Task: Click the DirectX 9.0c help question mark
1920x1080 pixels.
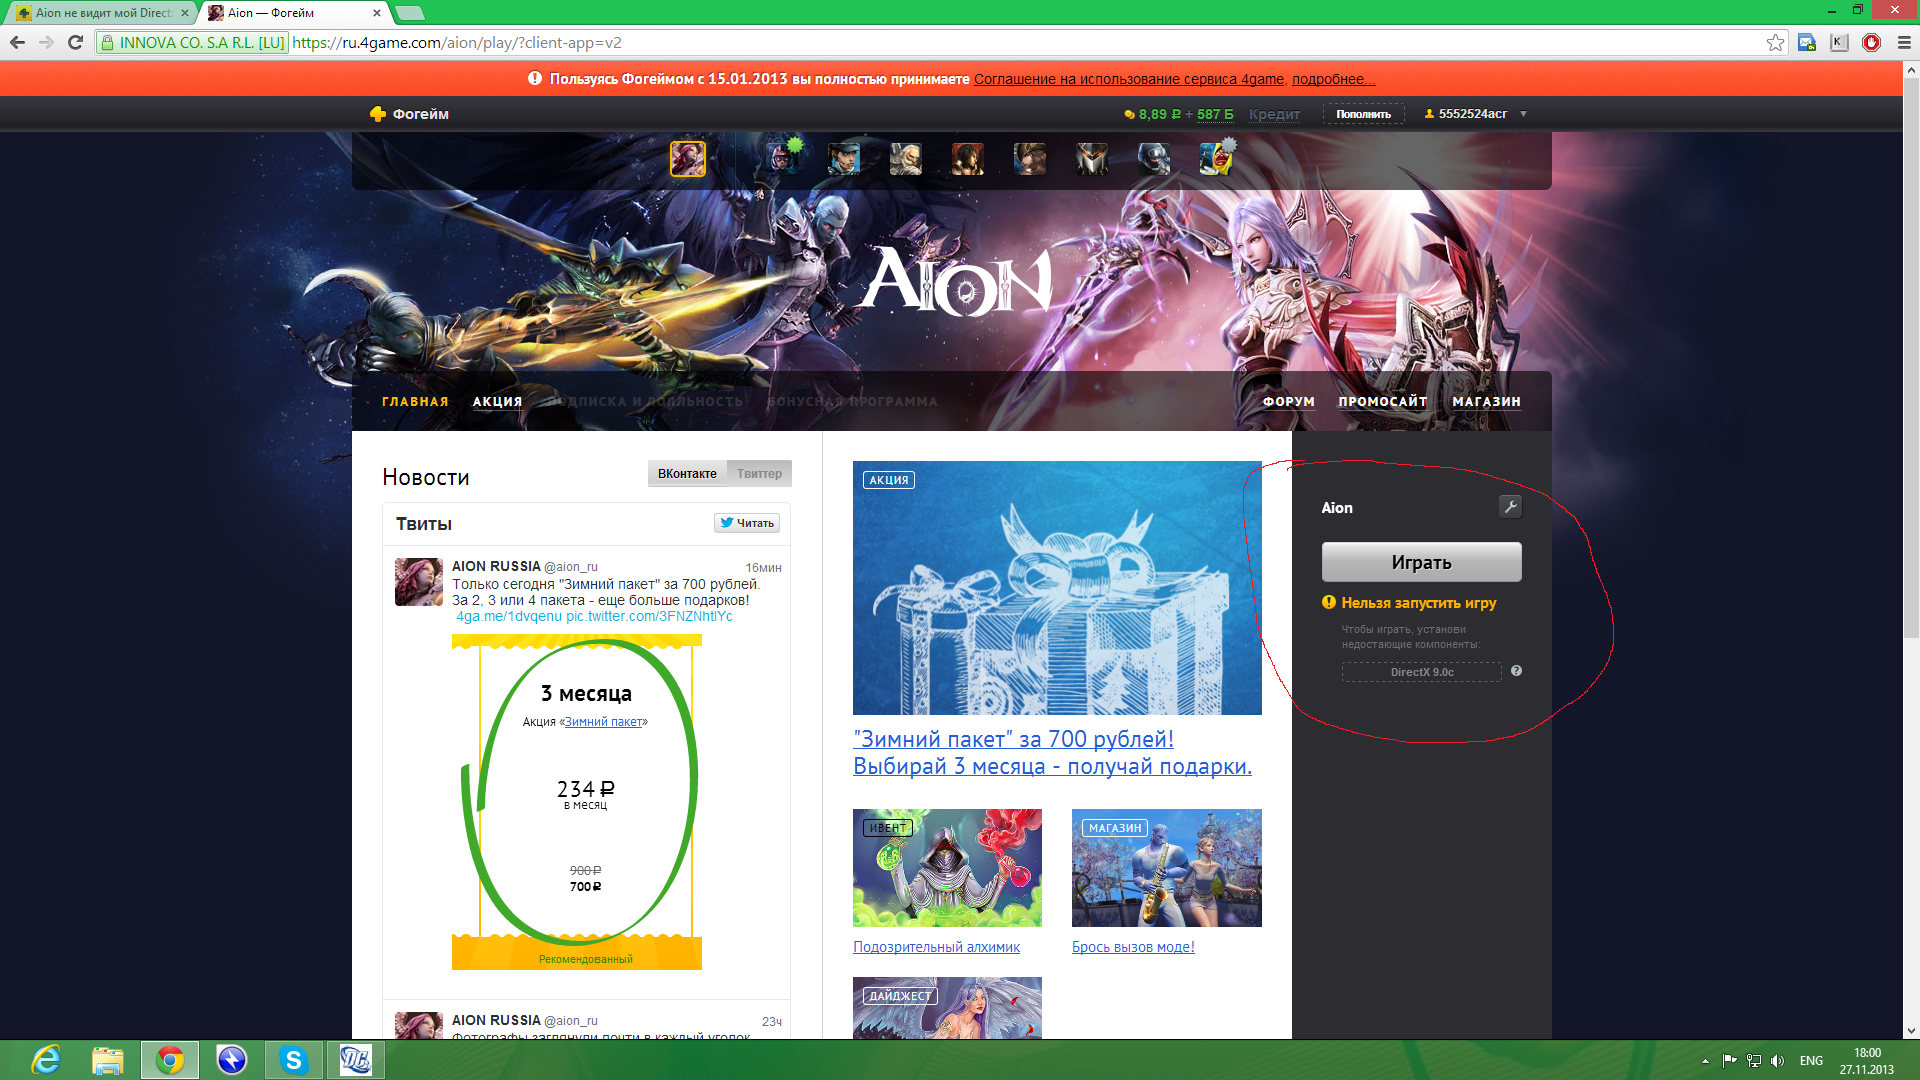Action: click(x=1516, y=671)
